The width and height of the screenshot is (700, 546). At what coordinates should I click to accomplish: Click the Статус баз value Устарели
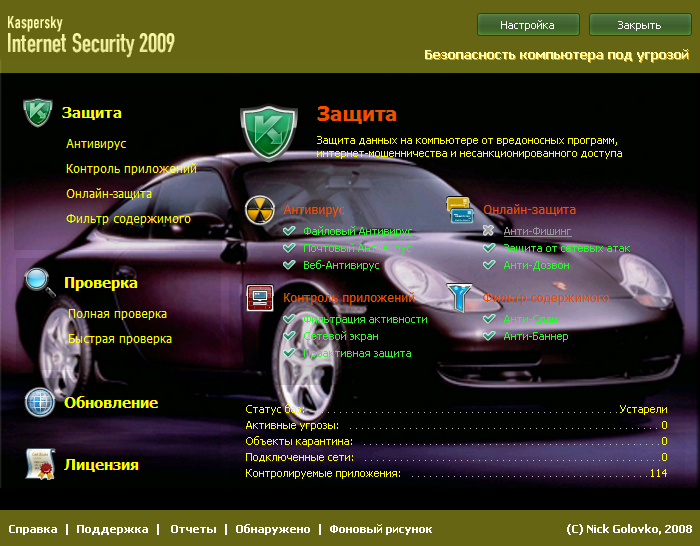(x=643, y=409)
